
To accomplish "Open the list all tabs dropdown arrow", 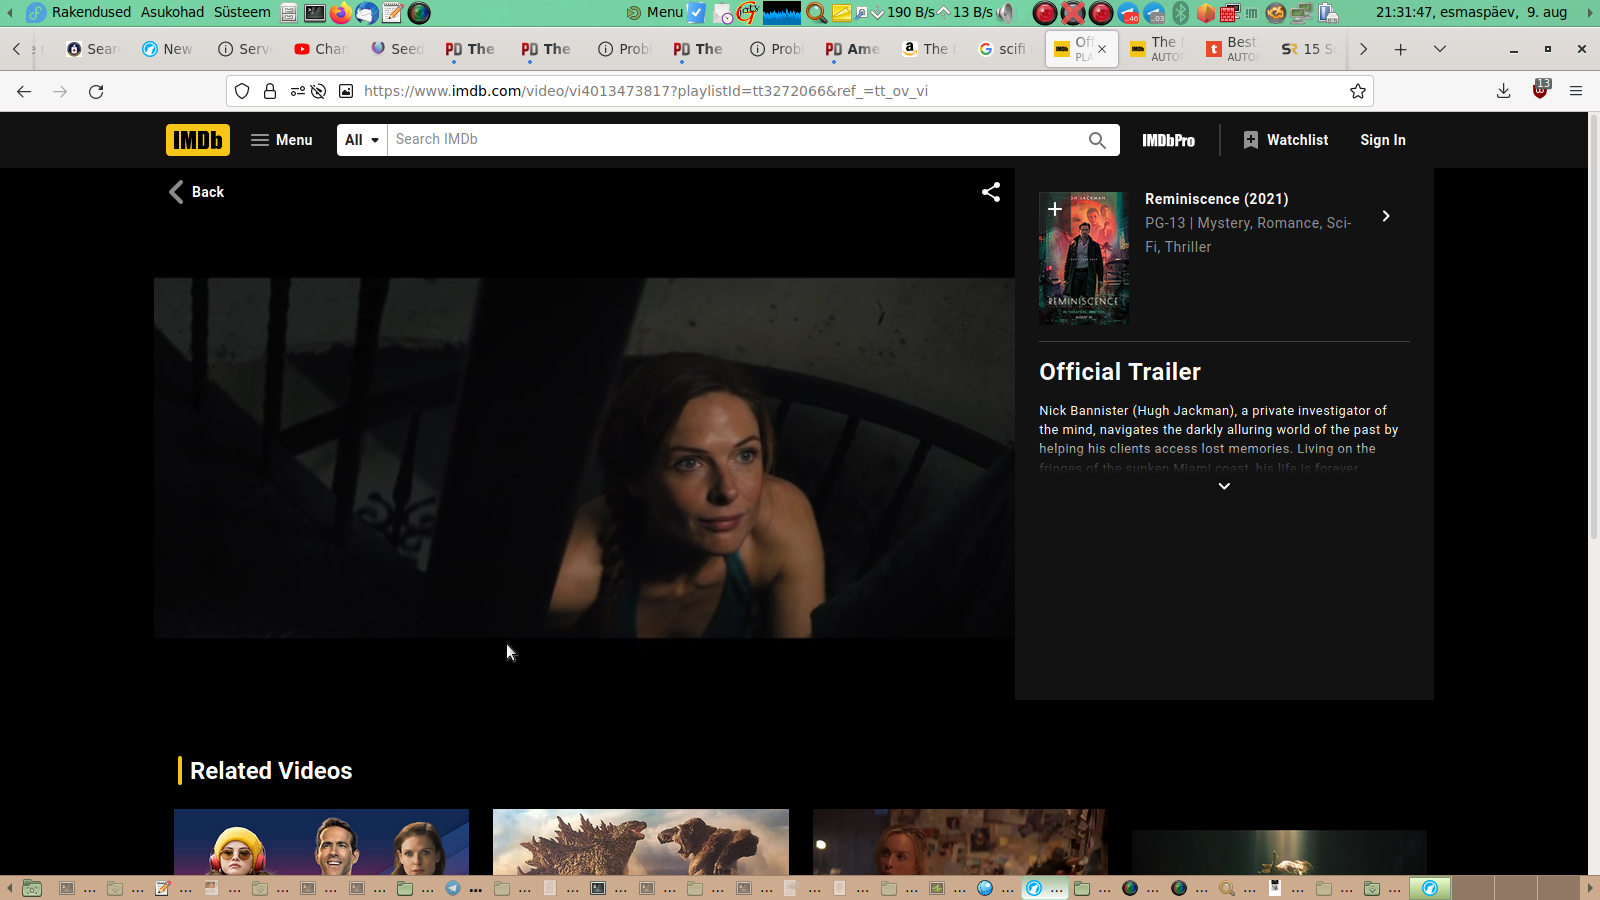I will click(x=1440, y=49).
